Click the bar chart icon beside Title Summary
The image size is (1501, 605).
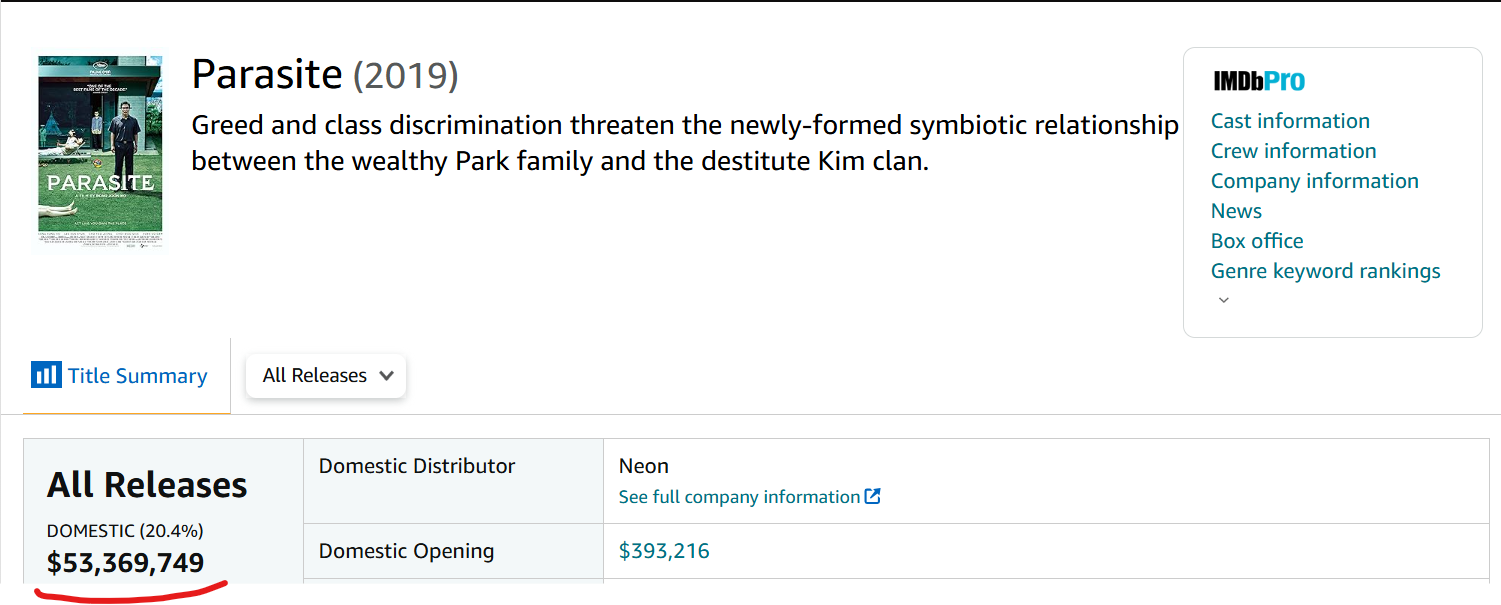pyautogui.click(x=46, y=375)
